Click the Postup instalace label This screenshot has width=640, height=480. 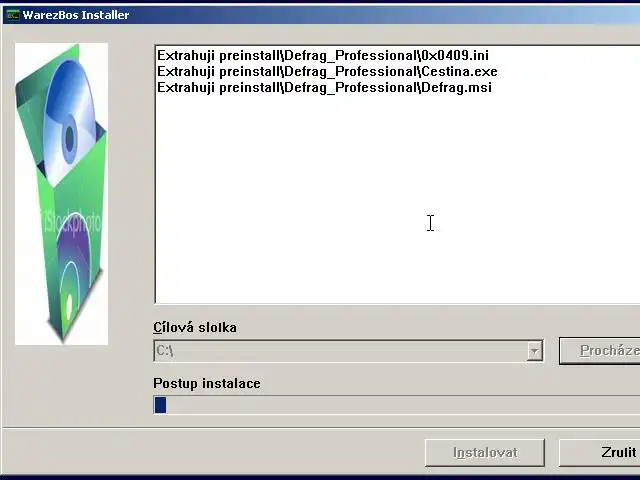tap(207, 383)
